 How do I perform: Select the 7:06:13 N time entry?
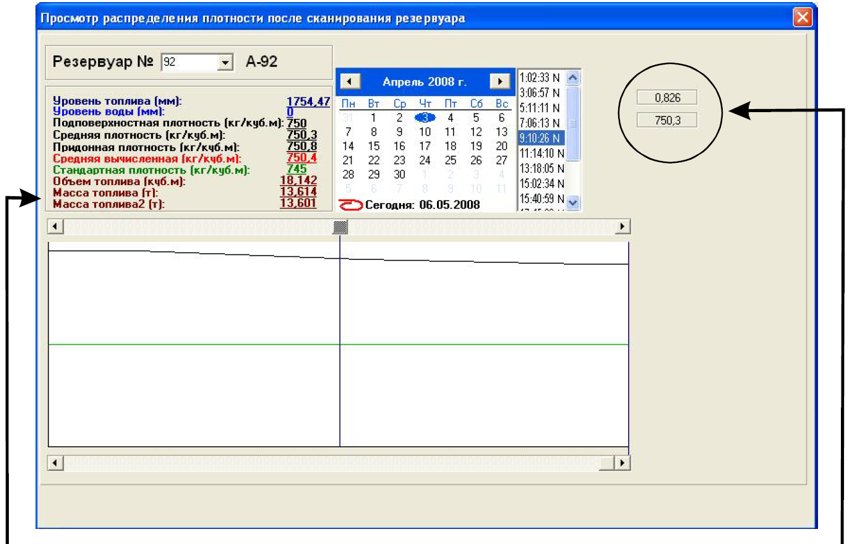click(x=540, y=122)
